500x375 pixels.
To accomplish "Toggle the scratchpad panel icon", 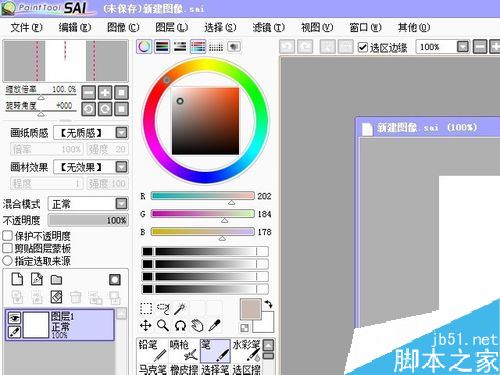I will pyautogui.click(x=234, y=47).
